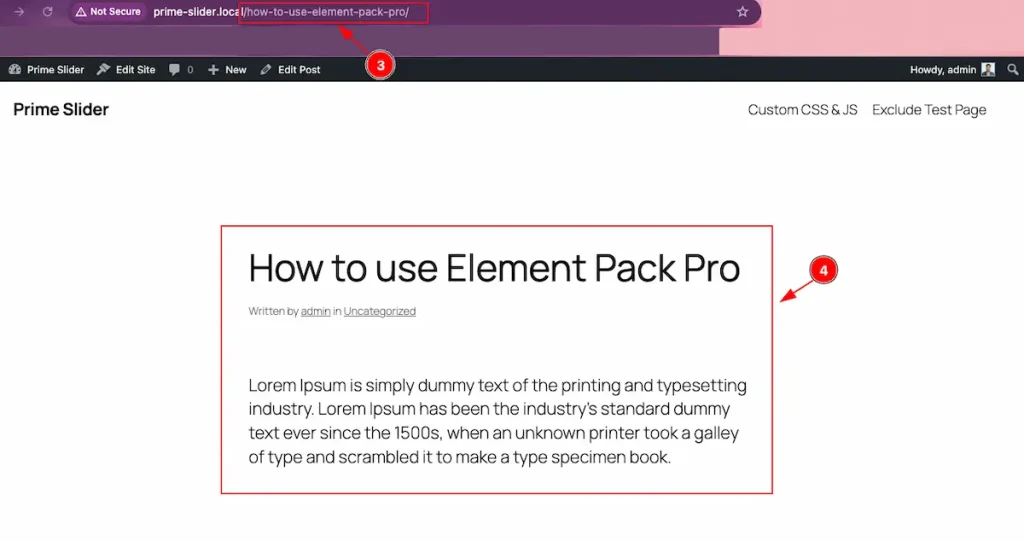The image size is (1024, 541).
Task: Click the How to use Element Pack Pro heading
Action: [494, 268]
